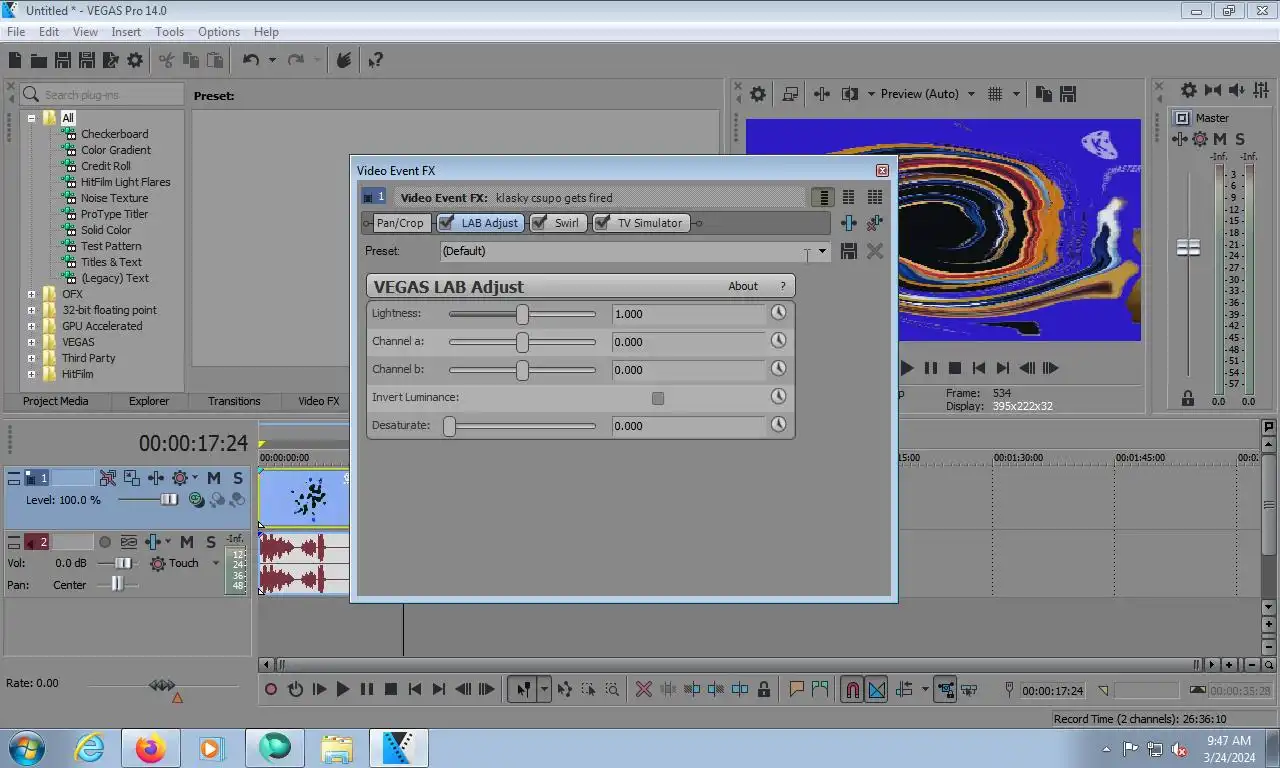The height and width of the screenshot is (768, 1280).
Task: Click the Record button in transport bar
Action: (x=271, y=689)
